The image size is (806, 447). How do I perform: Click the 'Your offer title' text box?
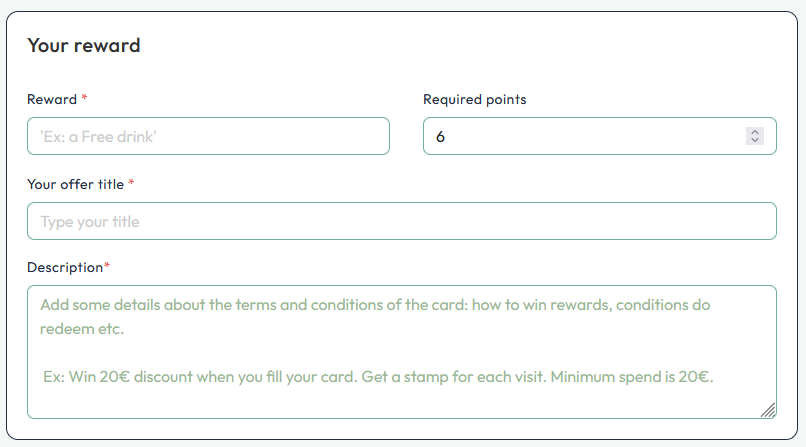point(402,221)
